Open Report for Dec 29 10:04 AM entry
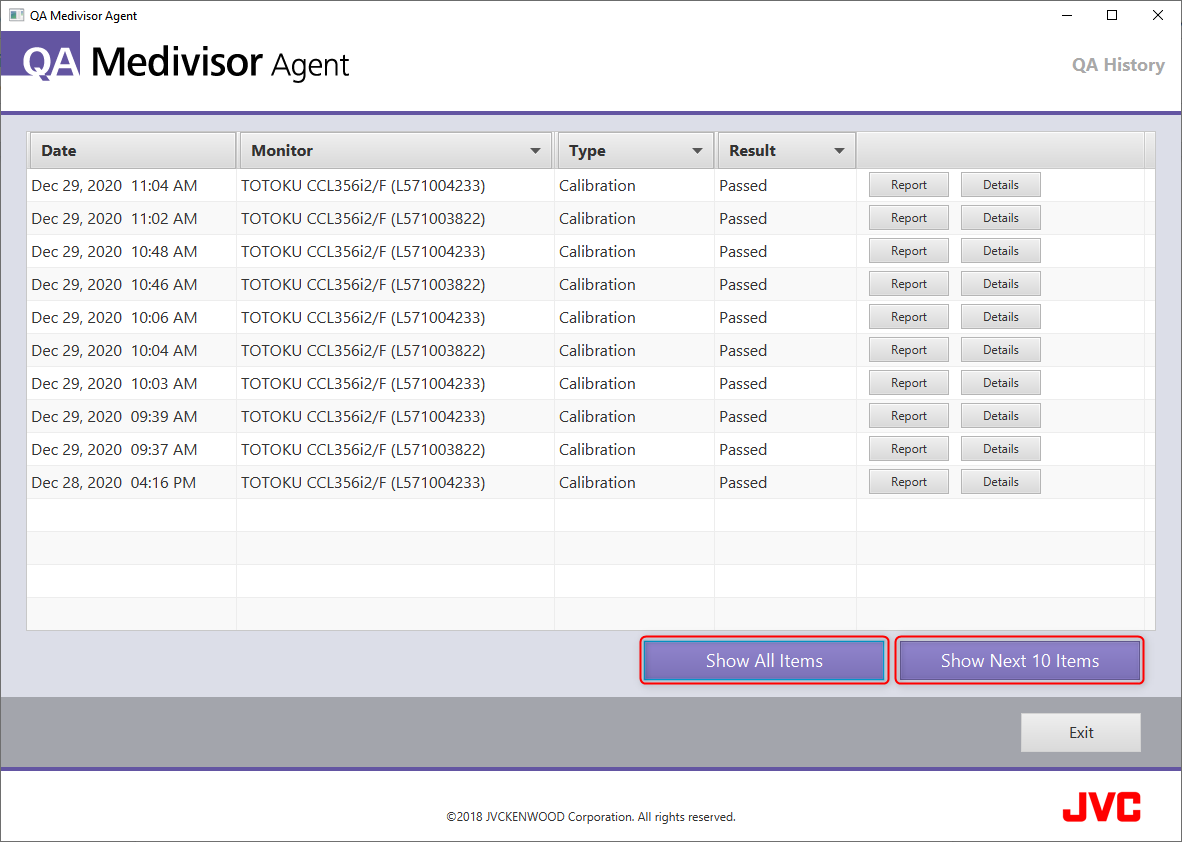Screen dimensions: 1182x842 pos(908,350)
